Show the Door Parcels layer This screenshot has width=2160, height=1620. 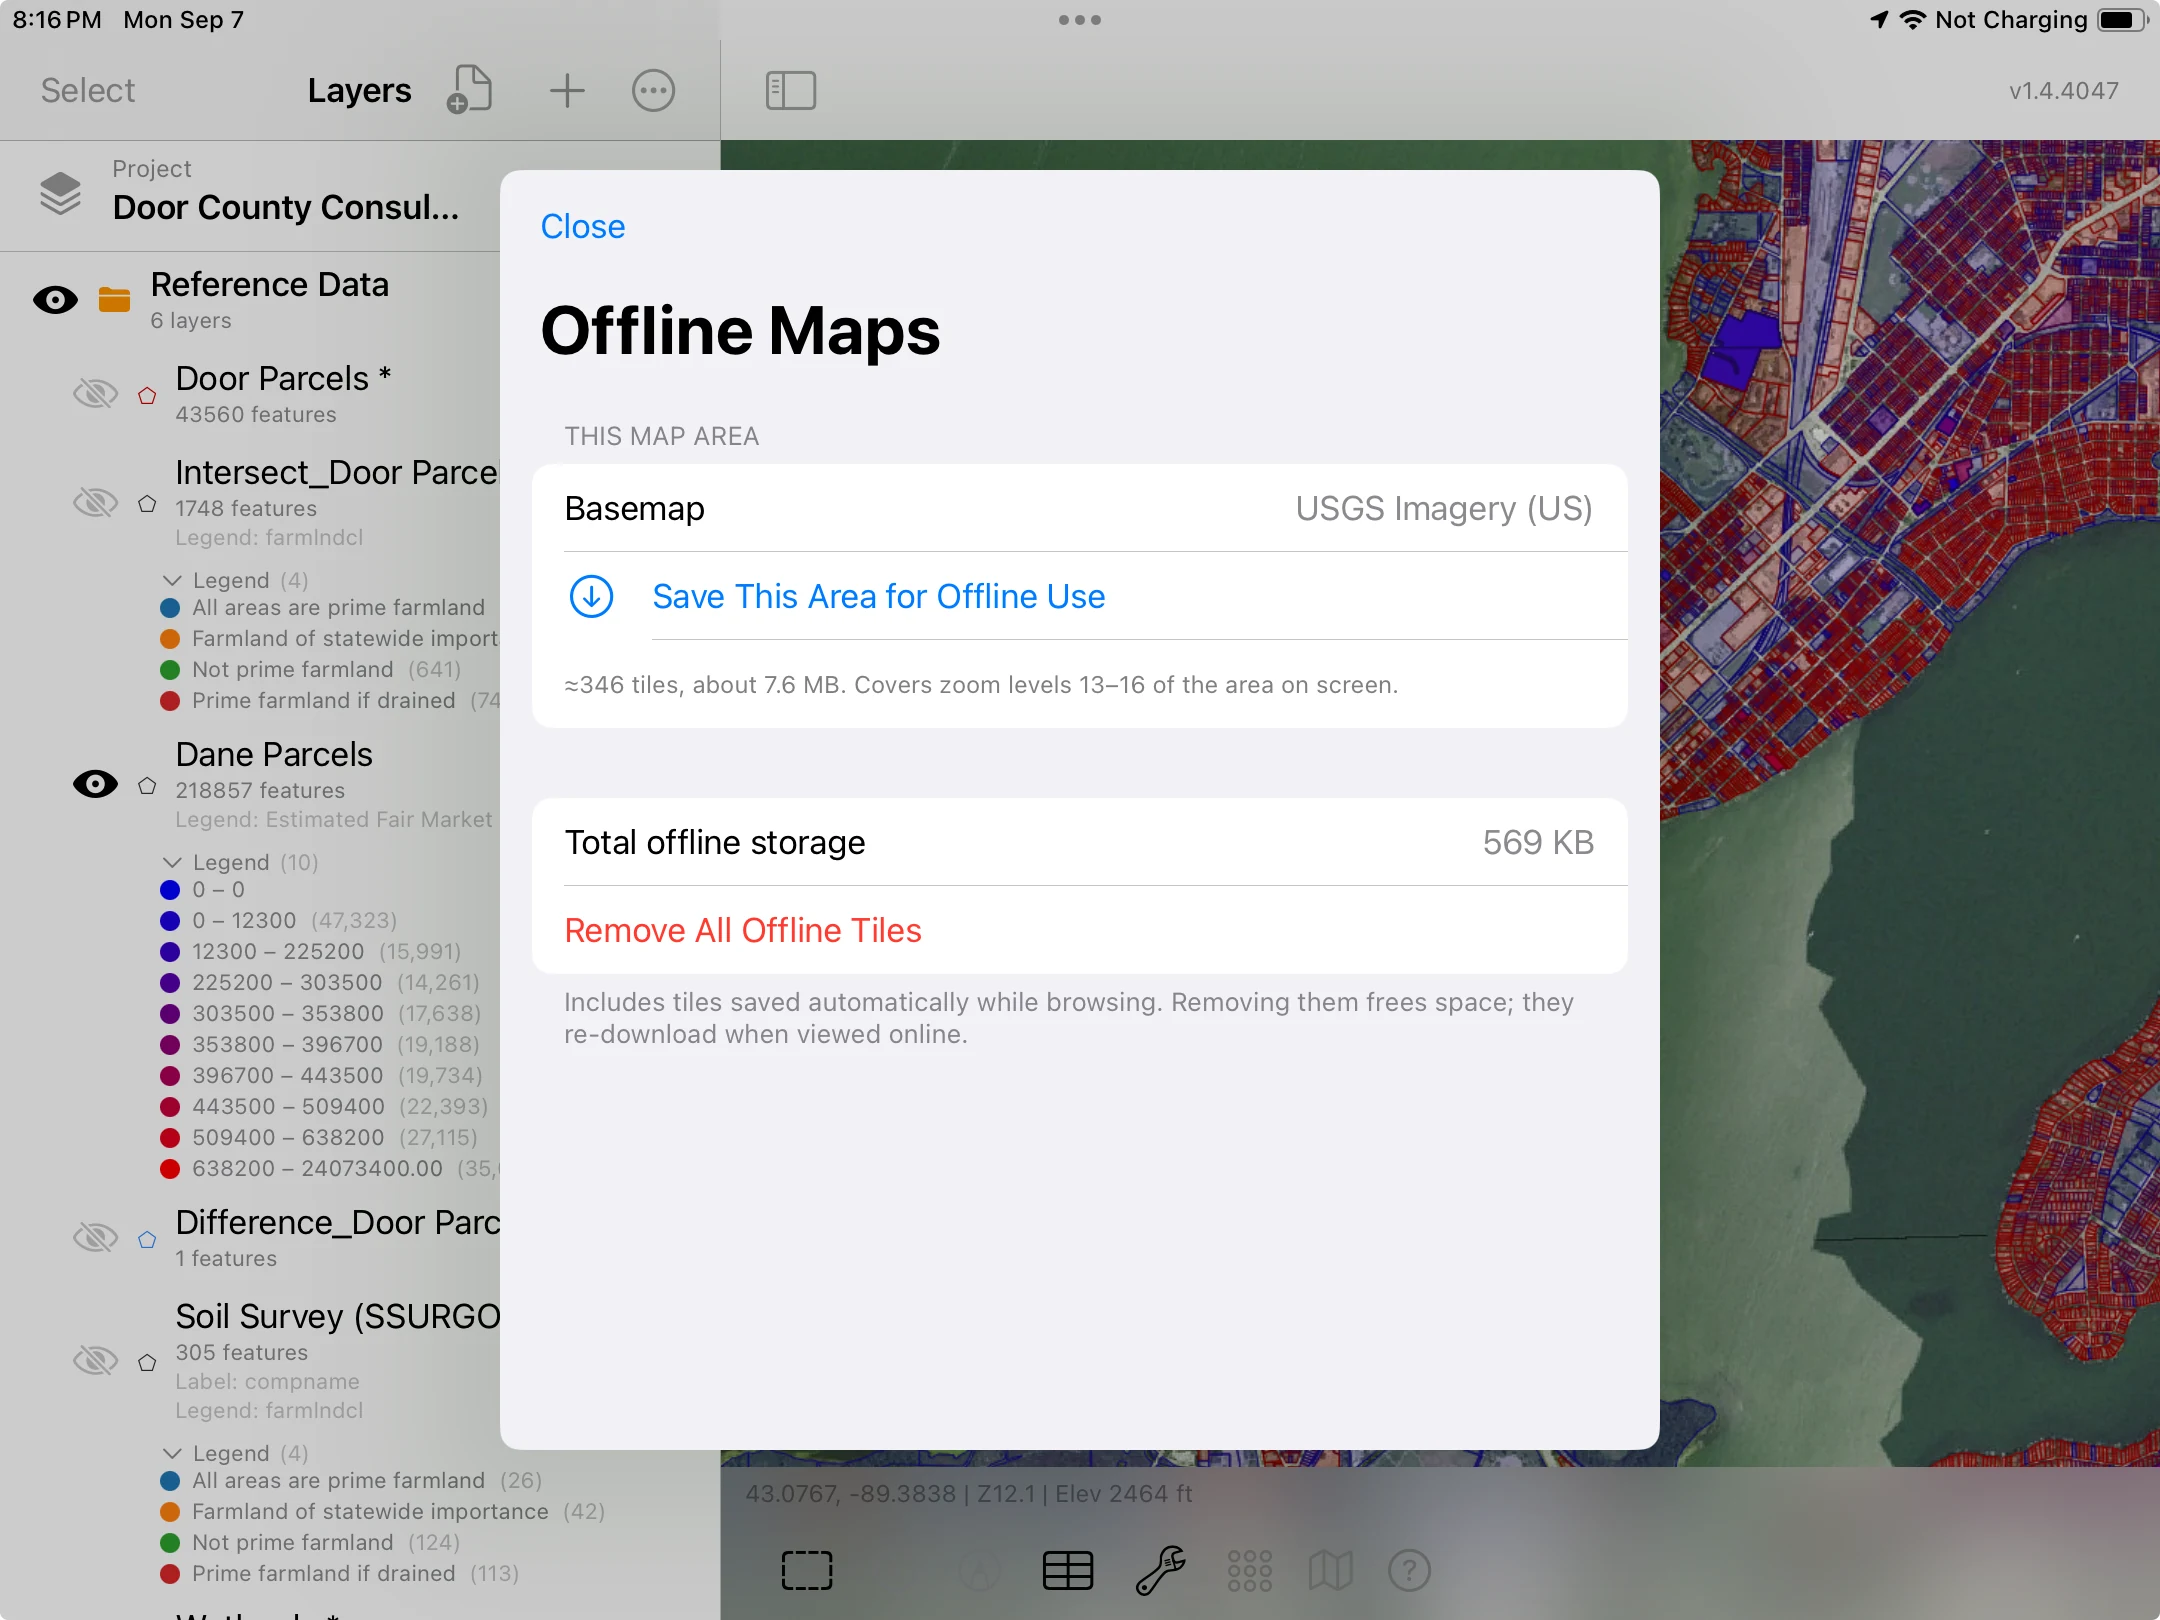point(95,394)
